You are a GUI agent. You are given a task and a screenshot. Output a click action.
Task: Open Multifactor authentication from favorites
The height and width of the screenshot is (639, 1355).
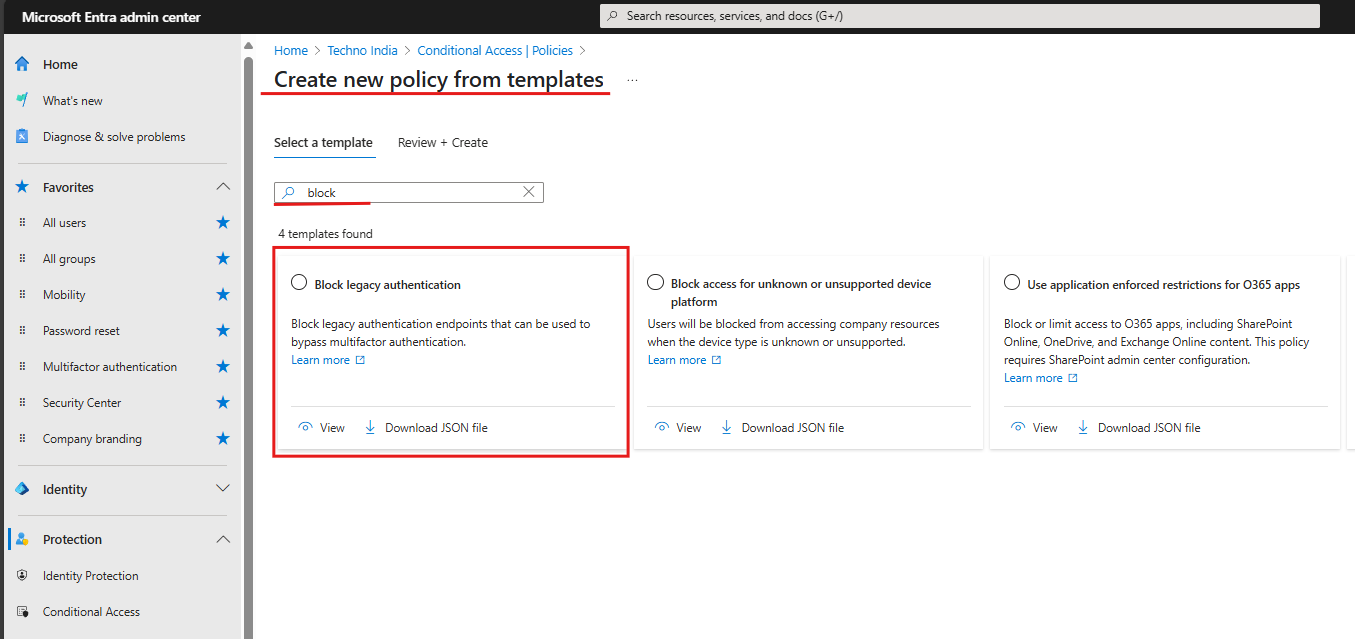[110, 367]
